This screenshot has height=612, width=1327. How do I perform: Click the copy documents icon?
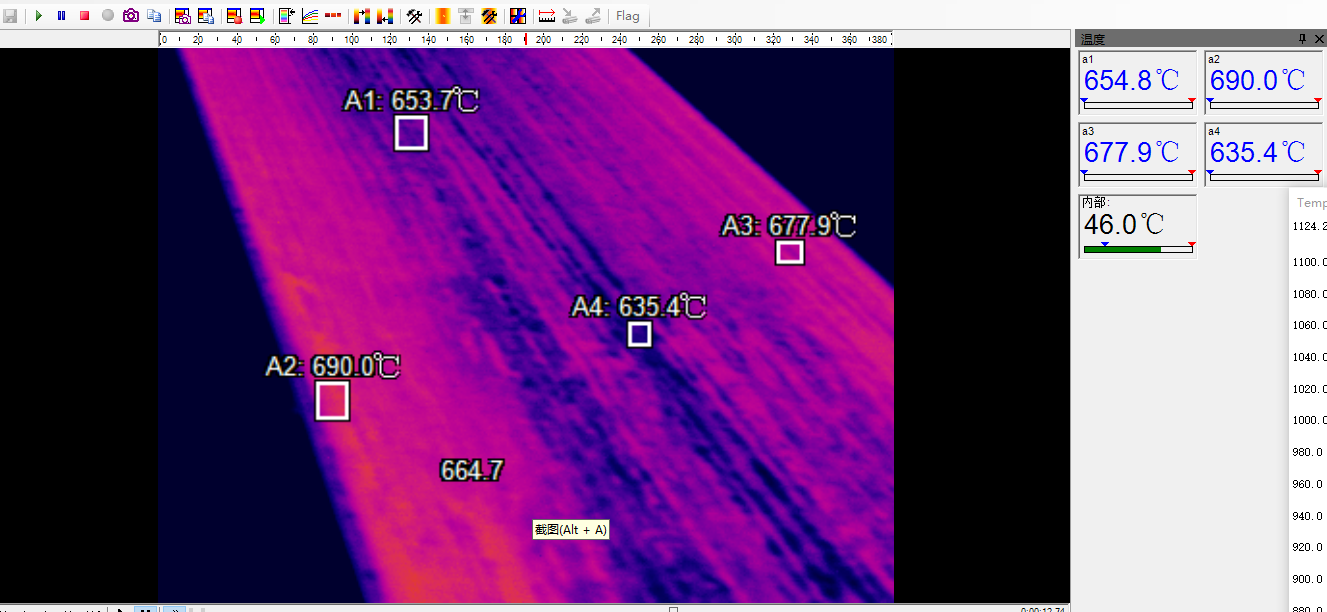click(154, 16)
